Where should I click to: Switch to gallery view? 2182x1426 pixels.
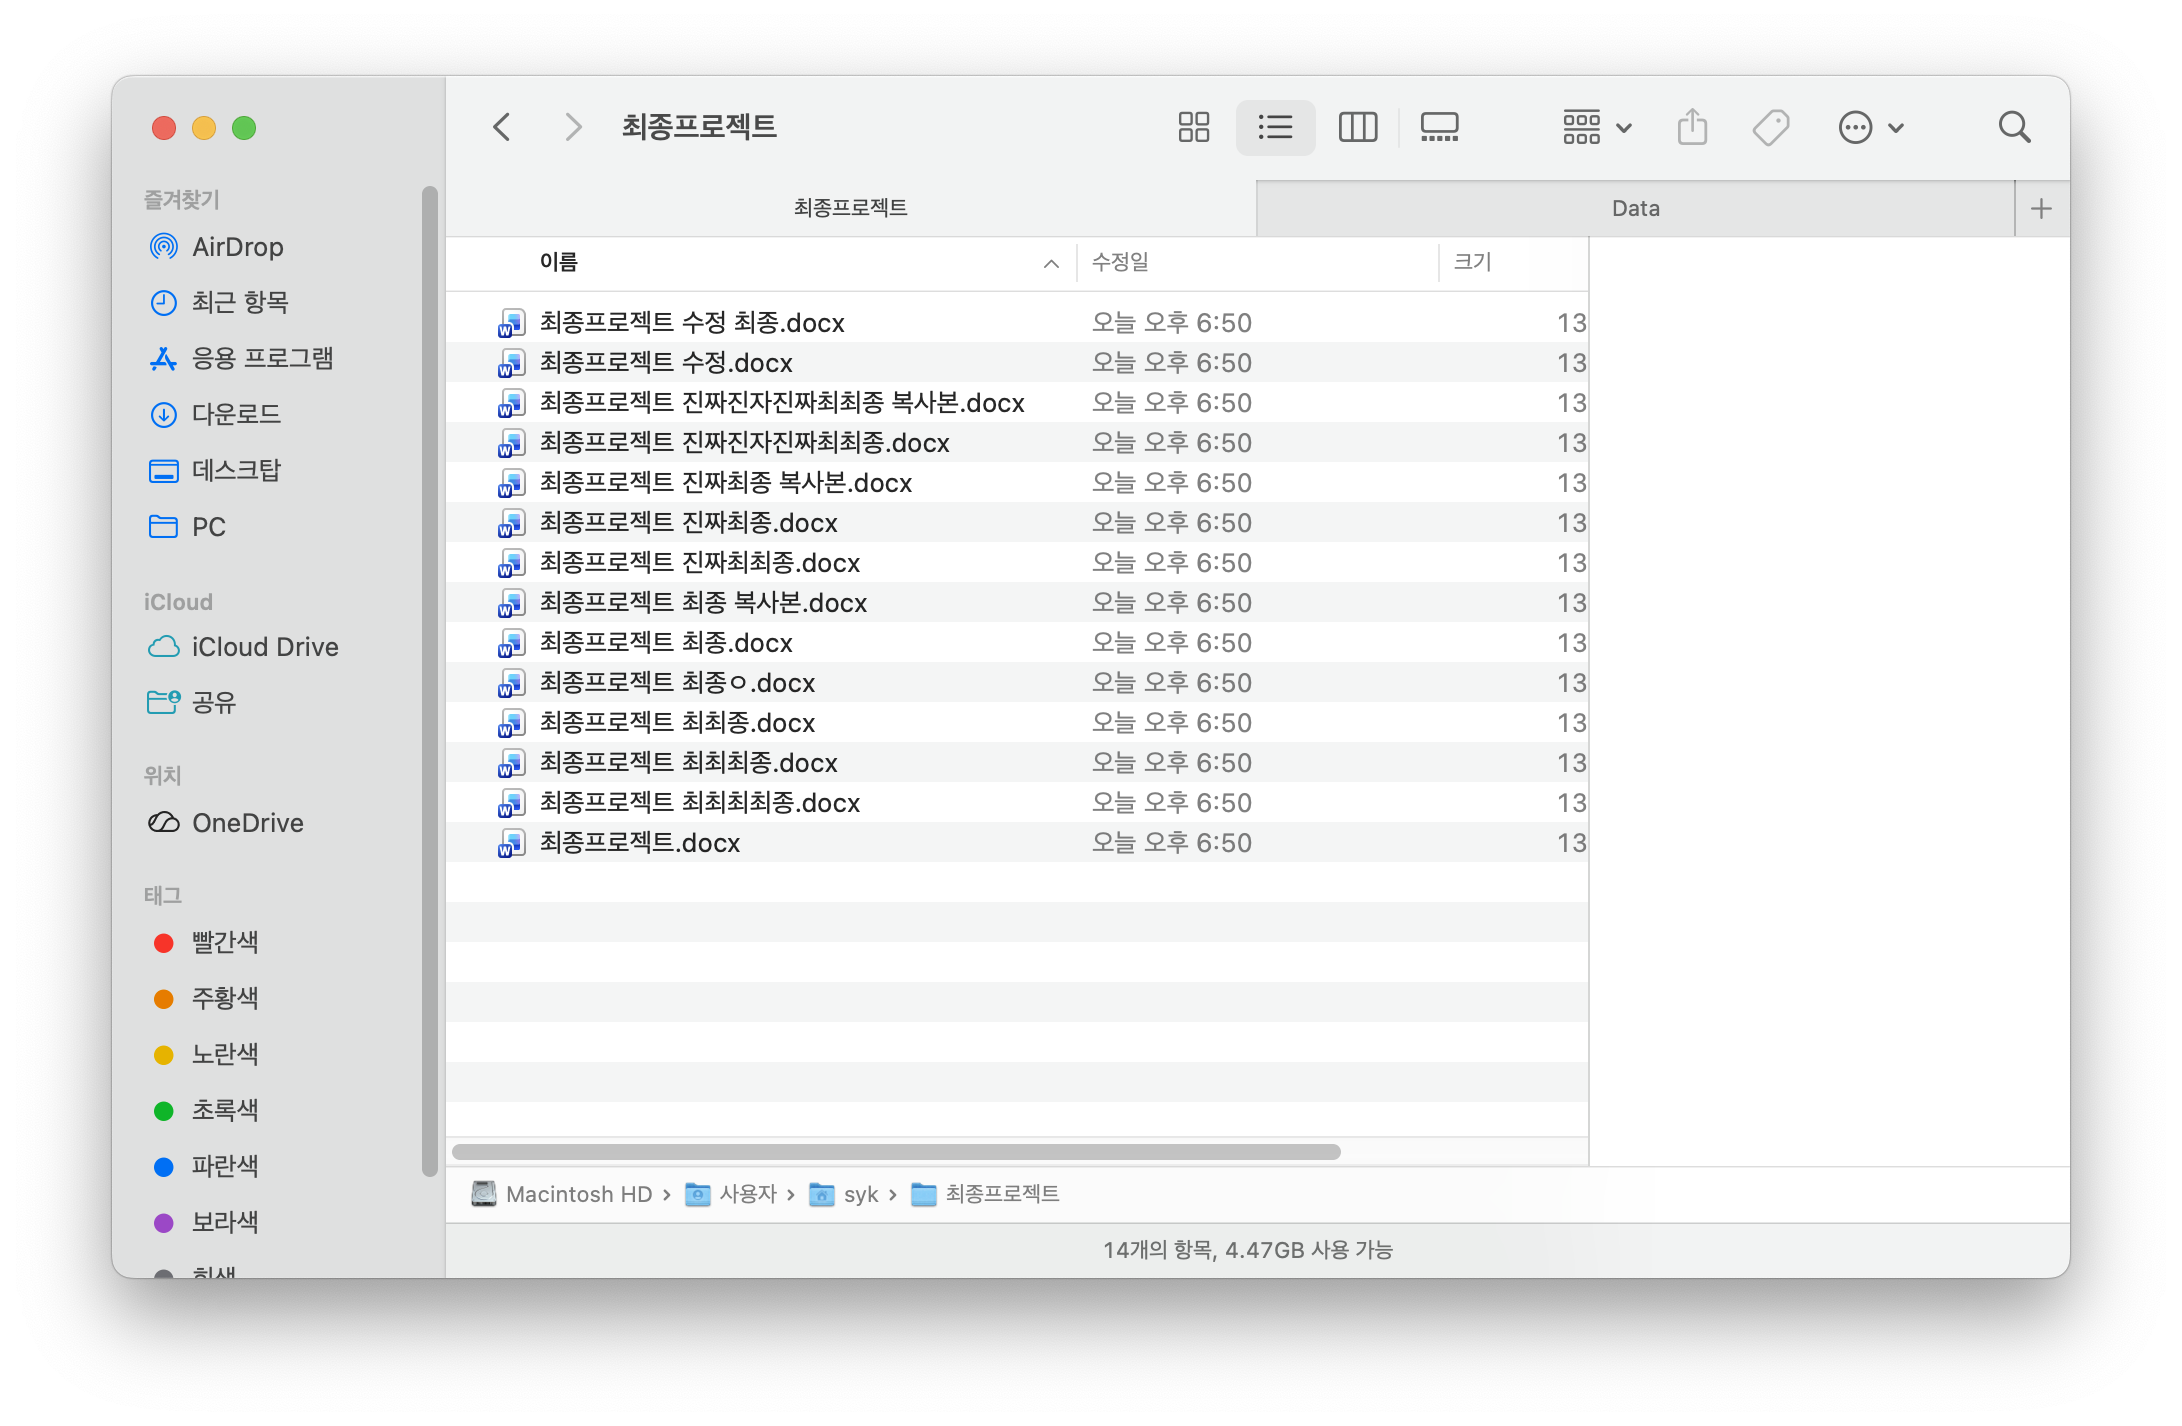coord(1439,127)
